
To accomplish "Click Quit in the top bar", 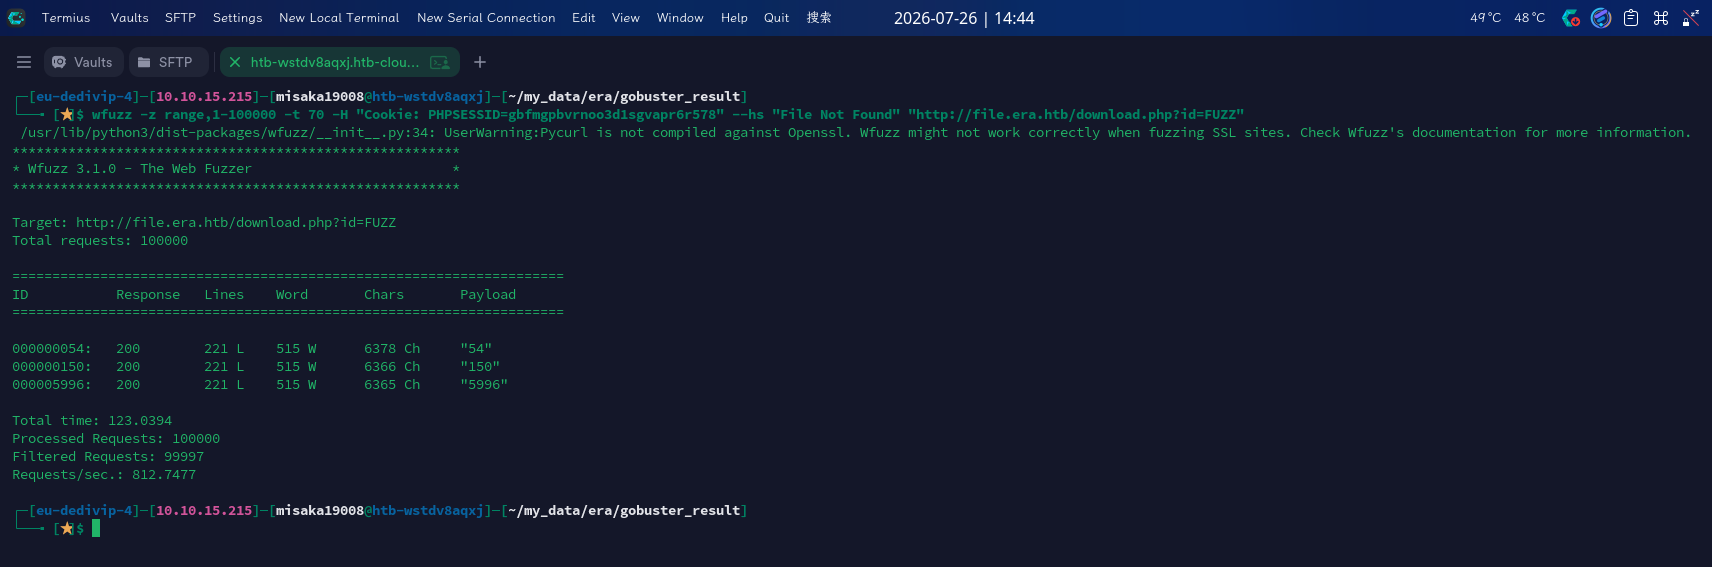I will point(776,18).
